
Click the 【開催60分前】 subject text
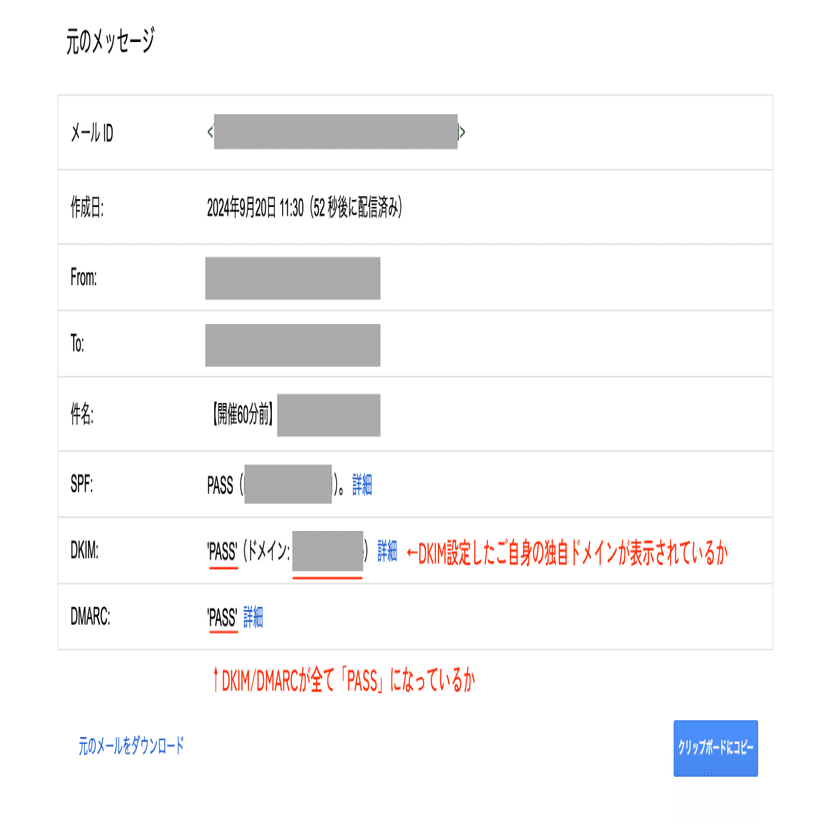[x=239, y=414]
